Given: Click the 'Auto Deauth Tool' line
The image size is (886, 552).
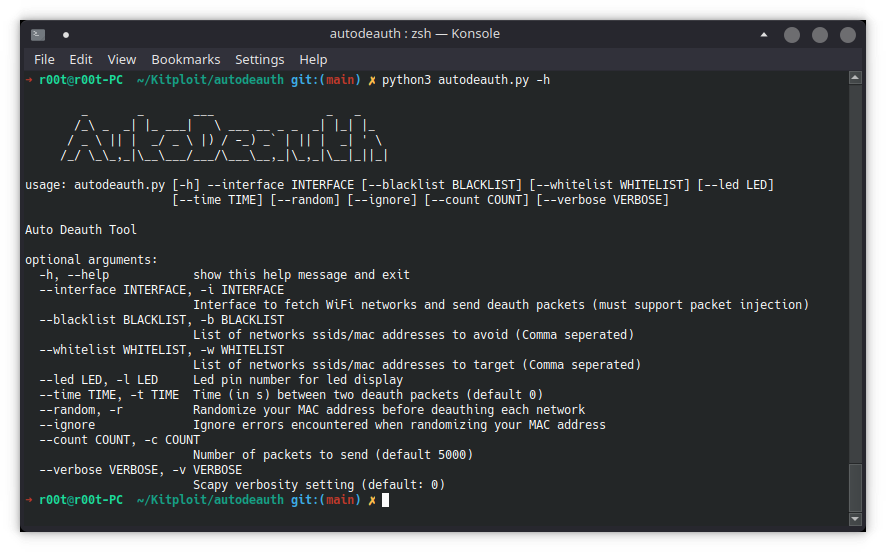Looking at the screenshot, I should click(x=81, y=230).
